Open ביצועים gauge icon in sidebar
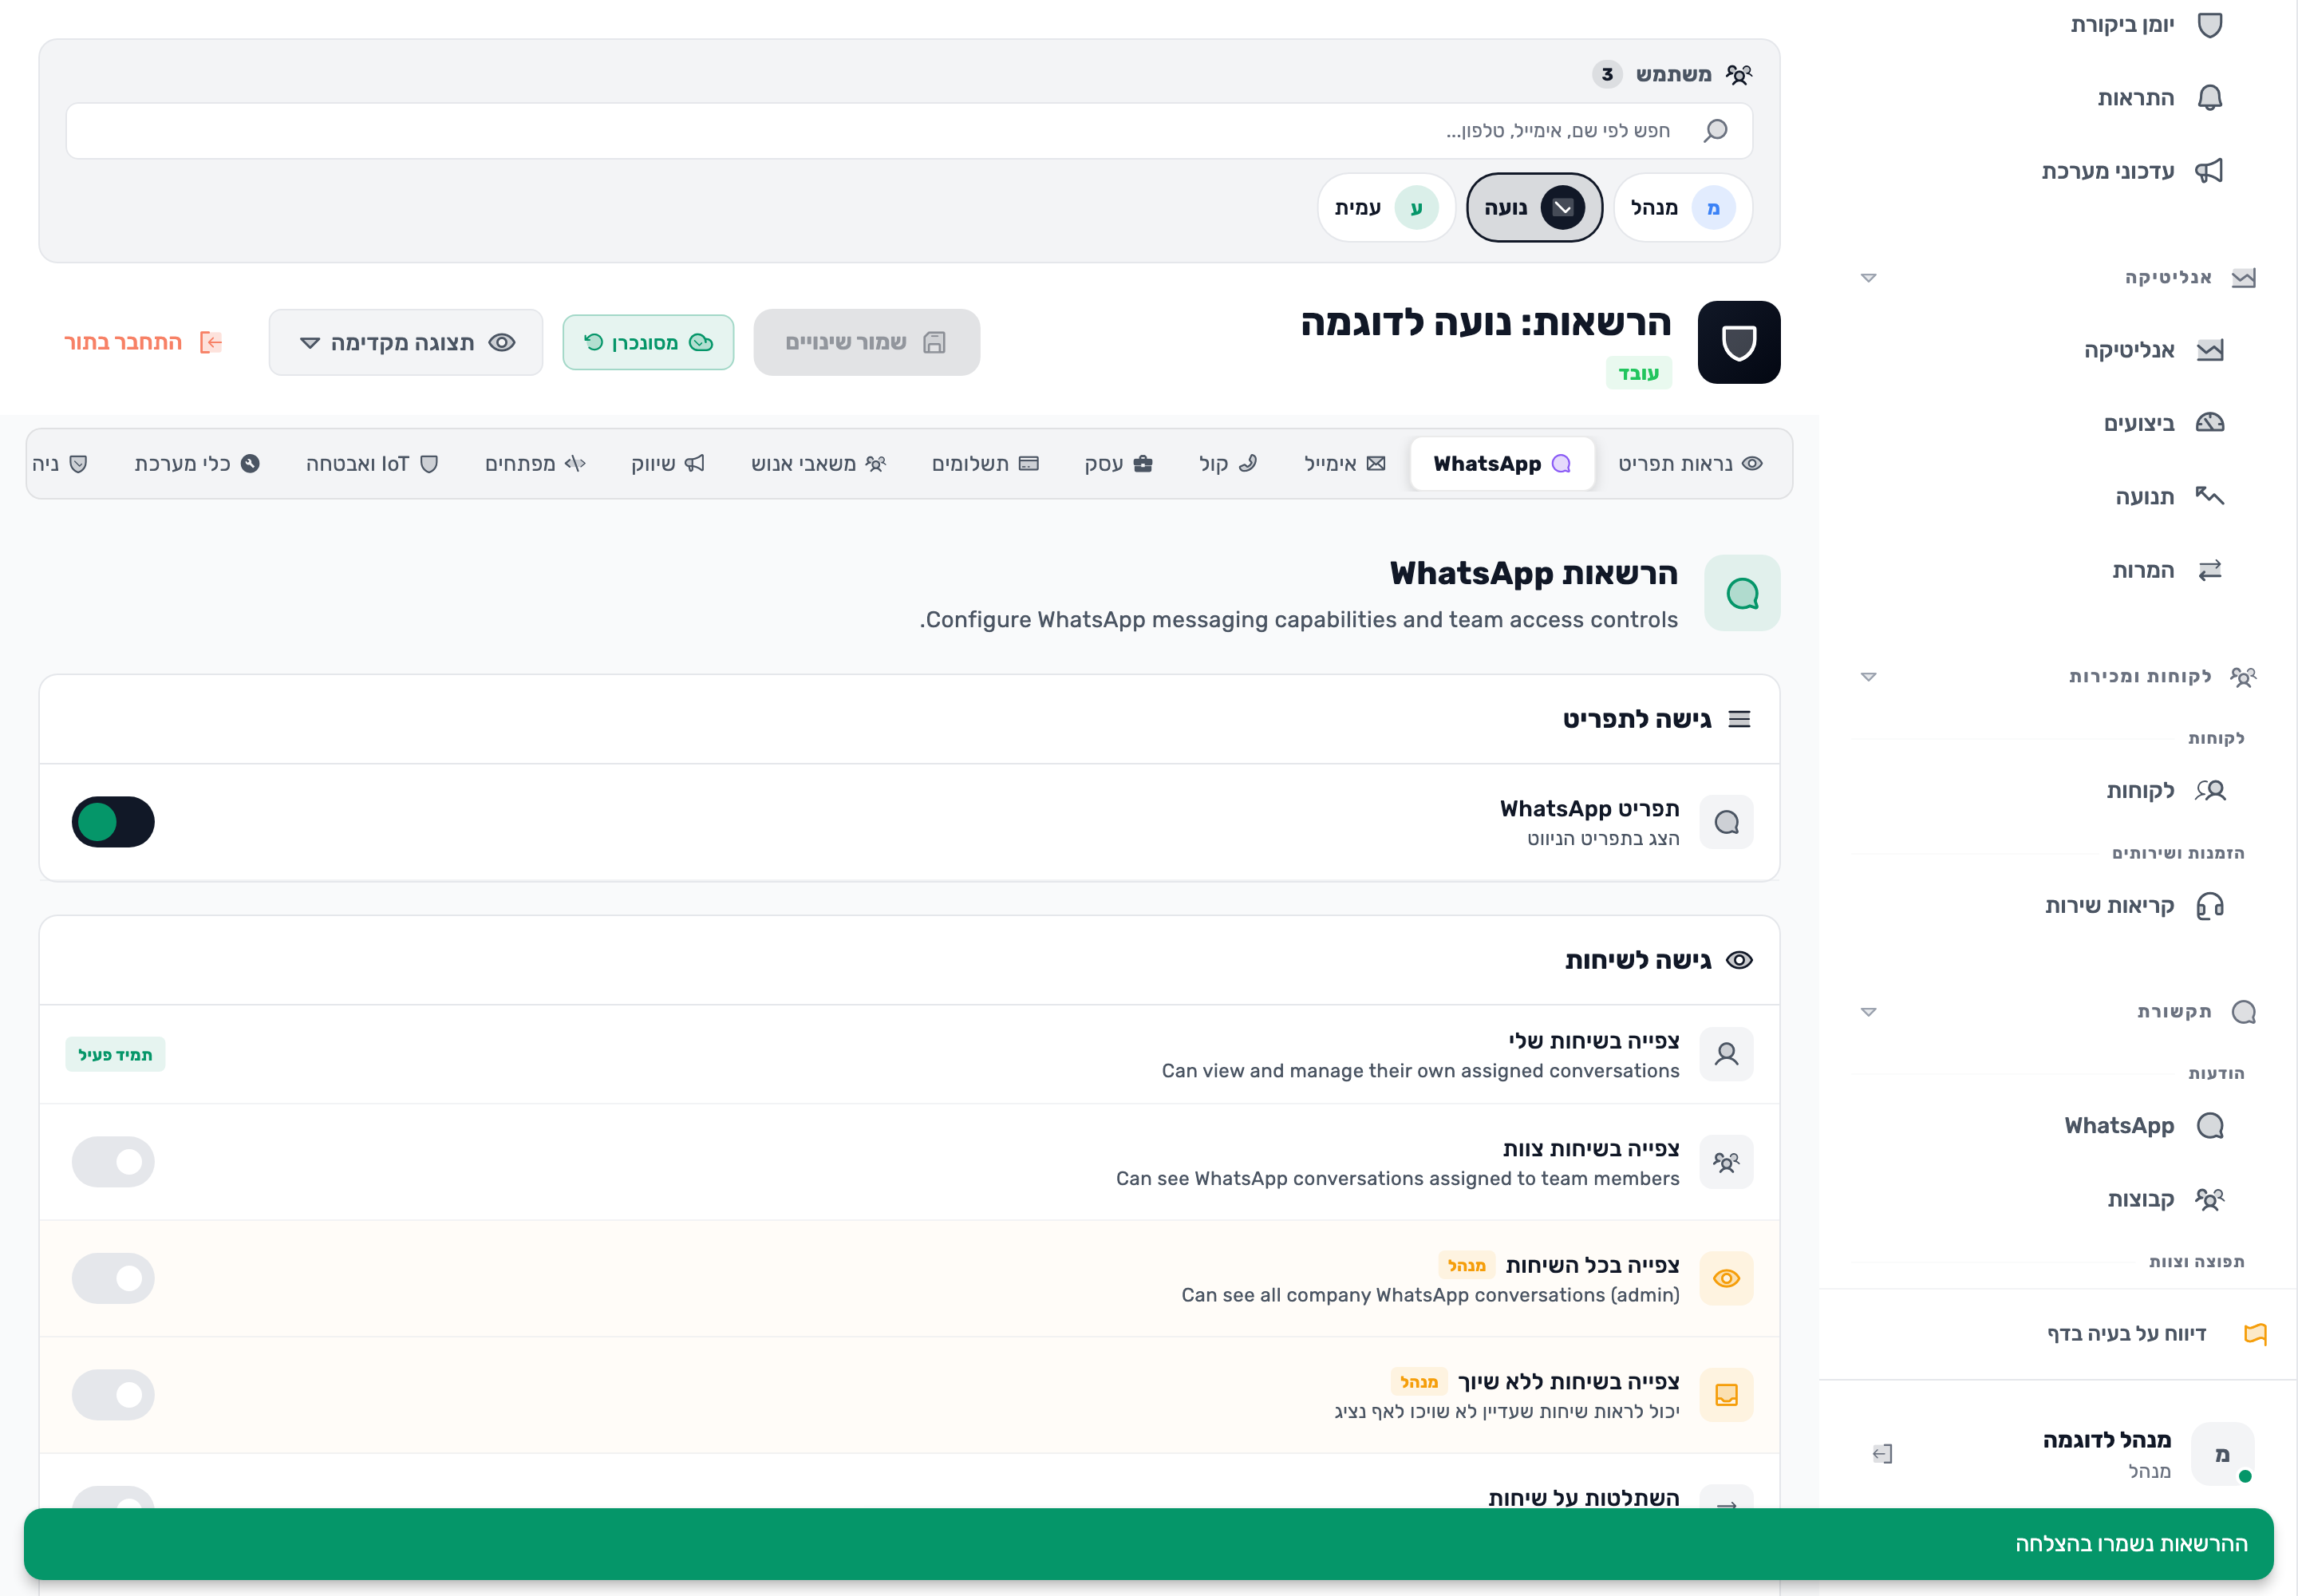This screenshot has width=2298, height=1596. 2209,423
